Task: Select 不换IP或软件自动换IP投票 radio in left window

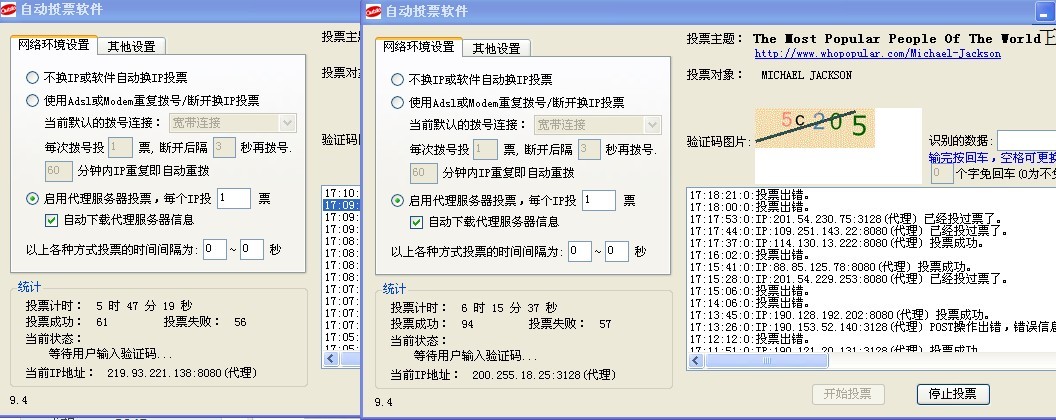Action: [x=32, y=77]
